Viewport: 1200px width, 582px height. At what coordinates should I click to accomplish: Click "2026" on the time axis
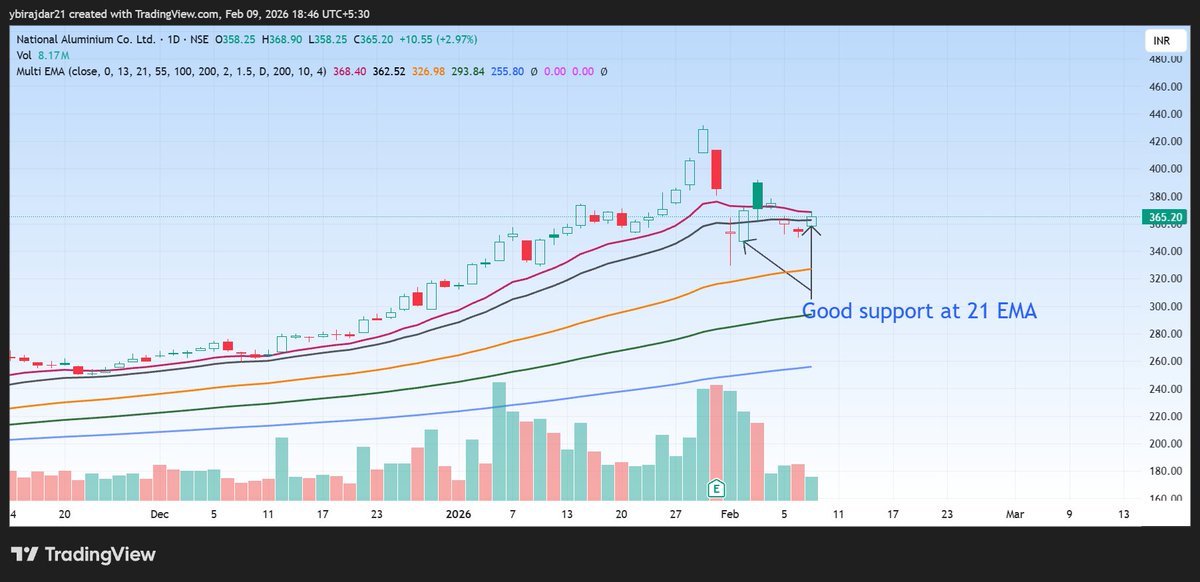458,513
